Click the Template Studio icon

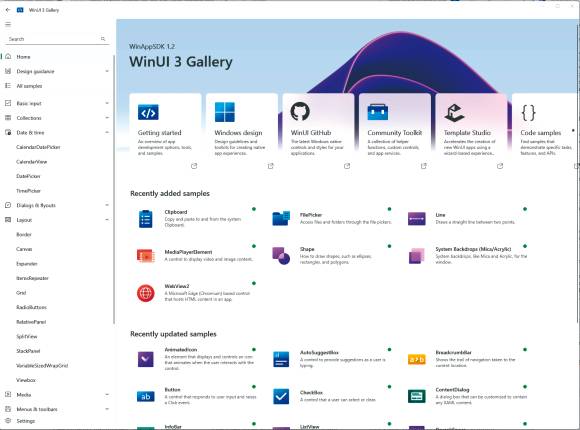[x=454, y=112]
